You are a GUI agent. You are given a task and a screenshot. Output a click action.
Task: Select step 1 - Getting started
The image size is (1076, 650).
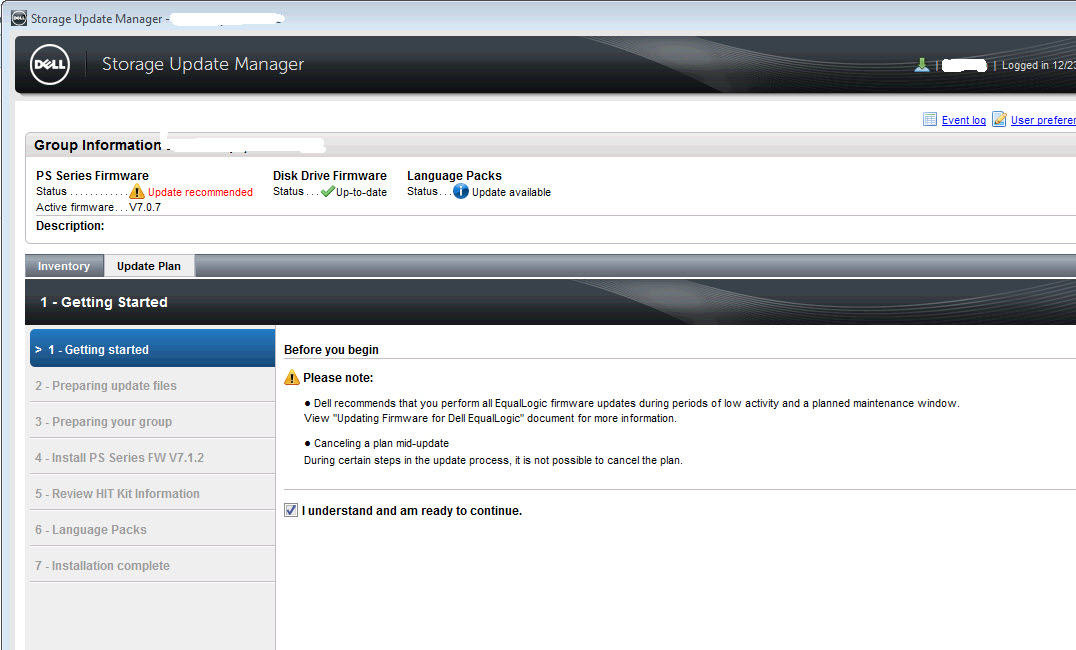[152, 349]
